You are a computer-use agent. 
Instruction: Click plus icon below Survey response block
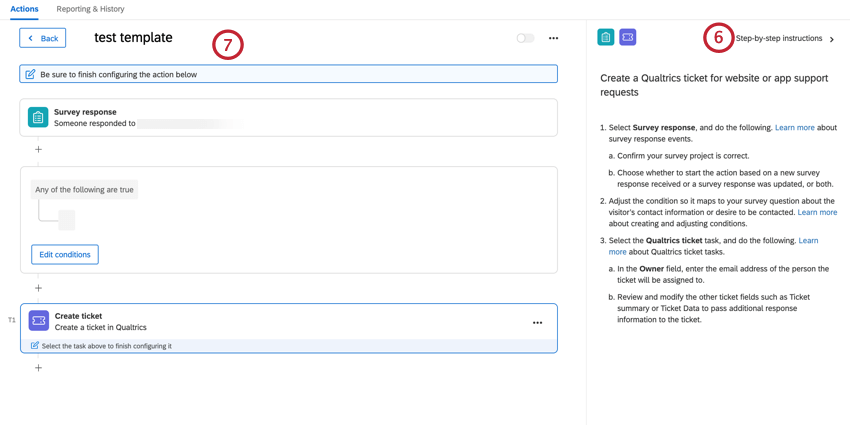38,149
